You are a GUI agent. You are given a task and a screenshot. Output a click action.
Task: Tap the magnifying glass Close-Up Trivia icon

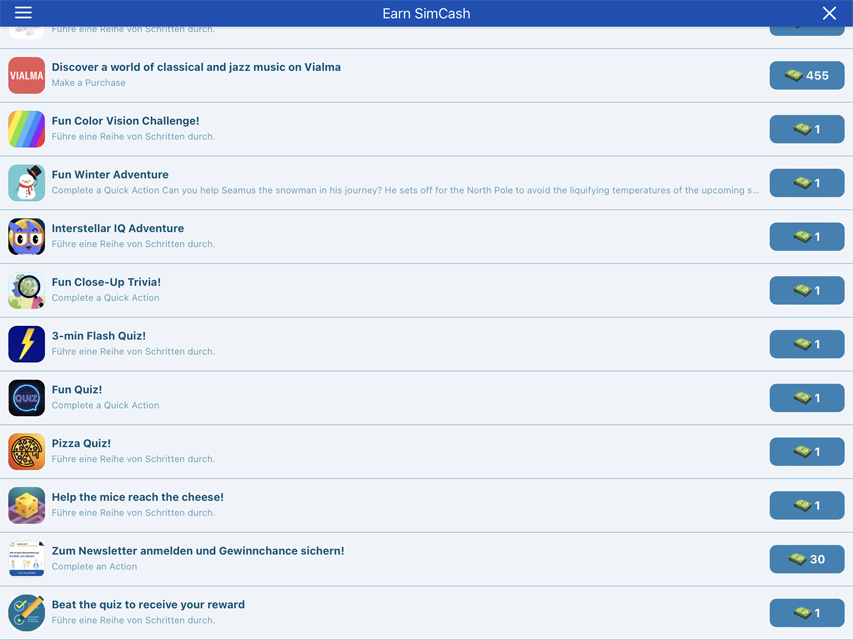point(27,291)
